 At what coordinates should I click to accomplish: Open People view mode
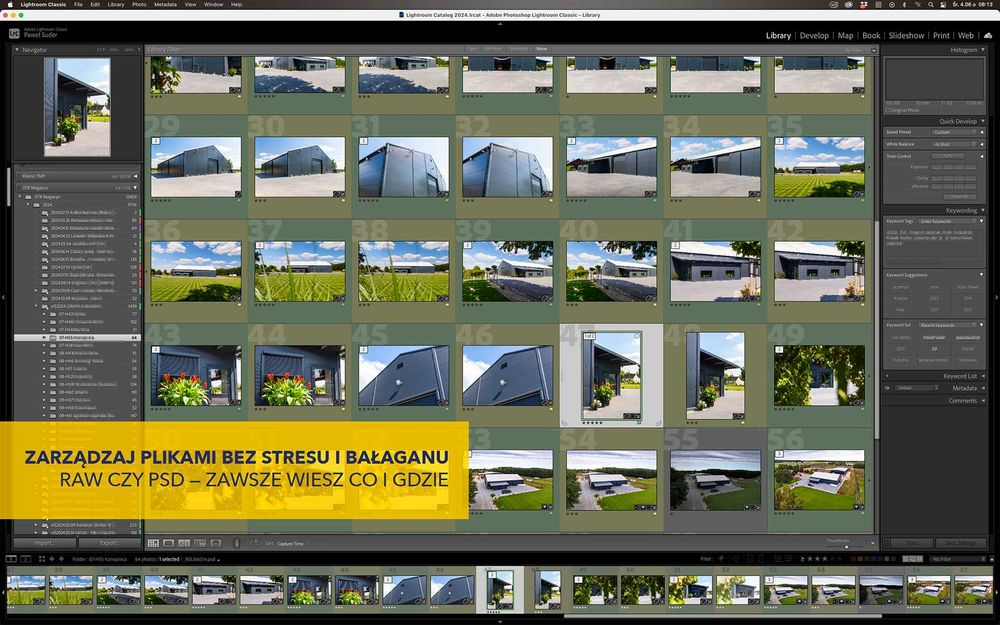click(x=216, y=543)
